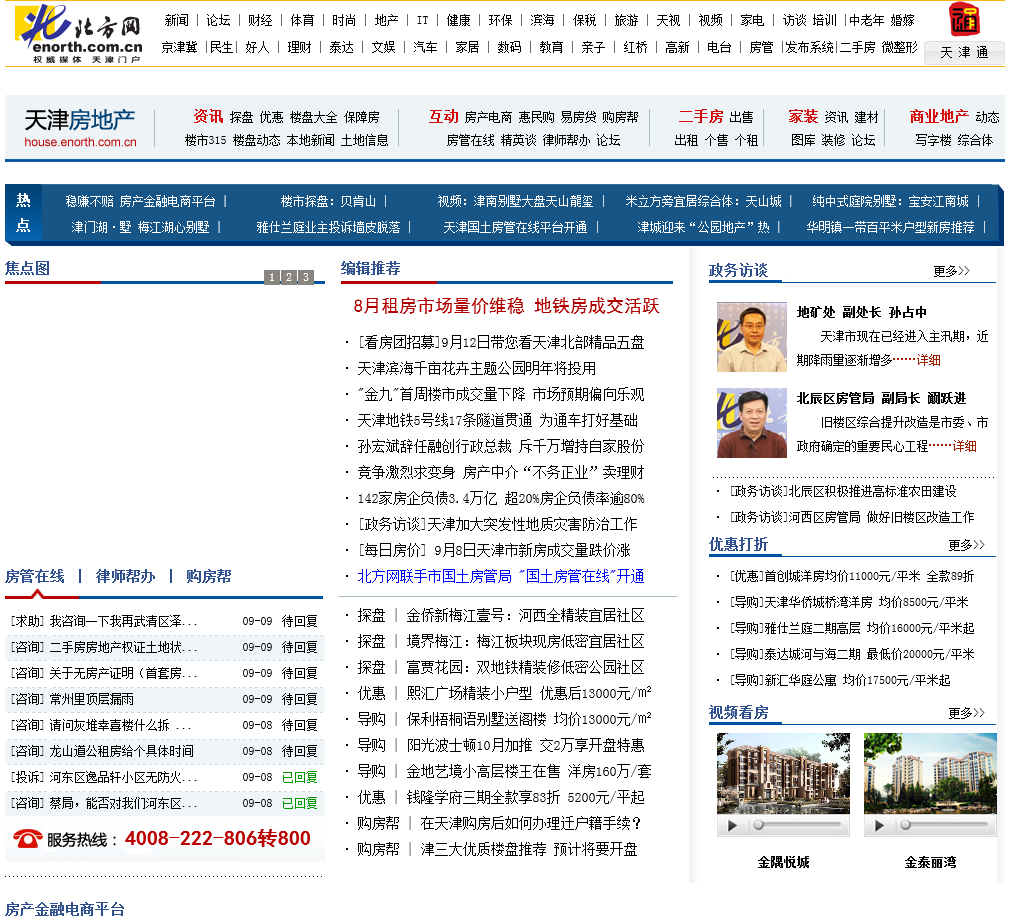Play the 金隅悦城 video

click(x=732, y=825)
